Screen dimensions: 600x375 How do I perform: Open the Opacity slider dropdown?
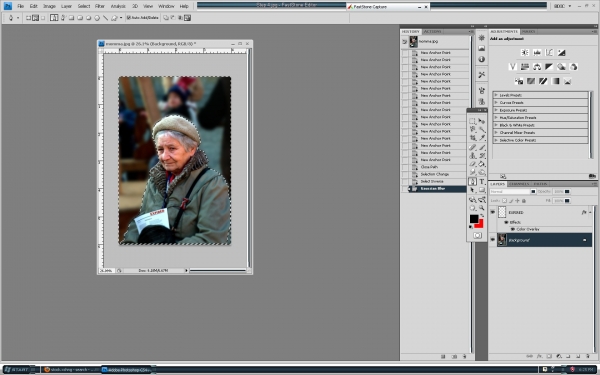(x=567, y=191)
